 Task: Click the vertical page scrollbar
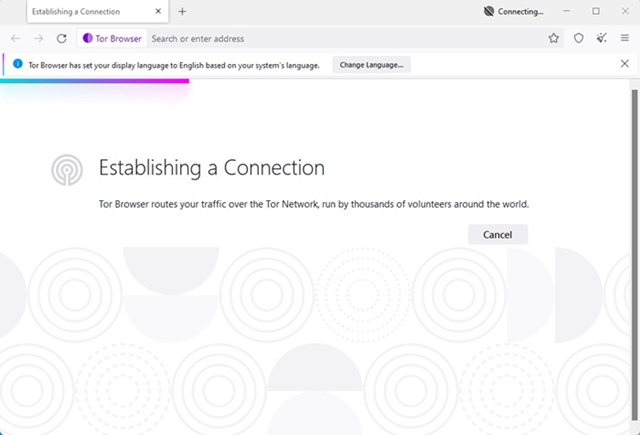pyautogui.click(x=634, y=255)
